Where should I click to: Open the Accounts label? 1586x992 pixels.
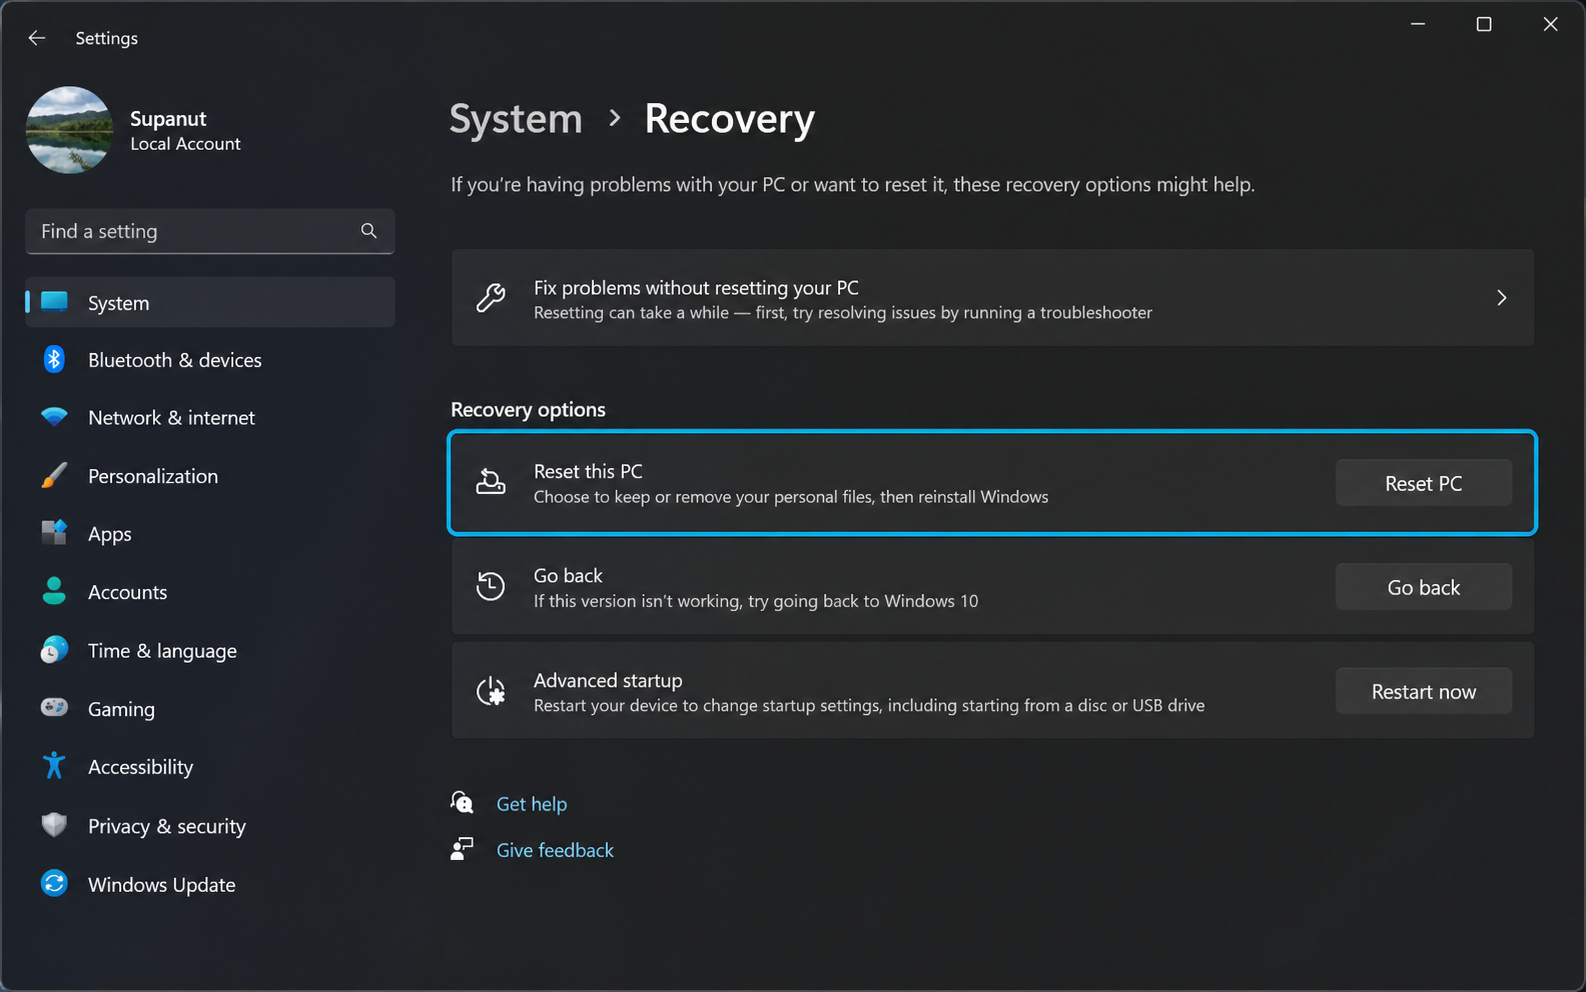[x=128, y=592]
